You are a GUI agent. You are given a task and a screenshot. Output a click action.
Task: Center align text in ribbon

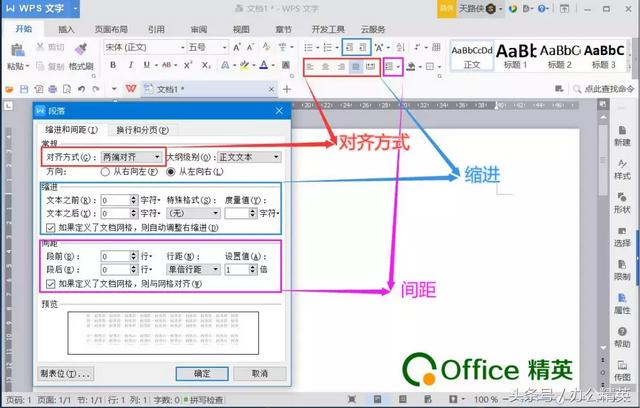pos(325,66)
